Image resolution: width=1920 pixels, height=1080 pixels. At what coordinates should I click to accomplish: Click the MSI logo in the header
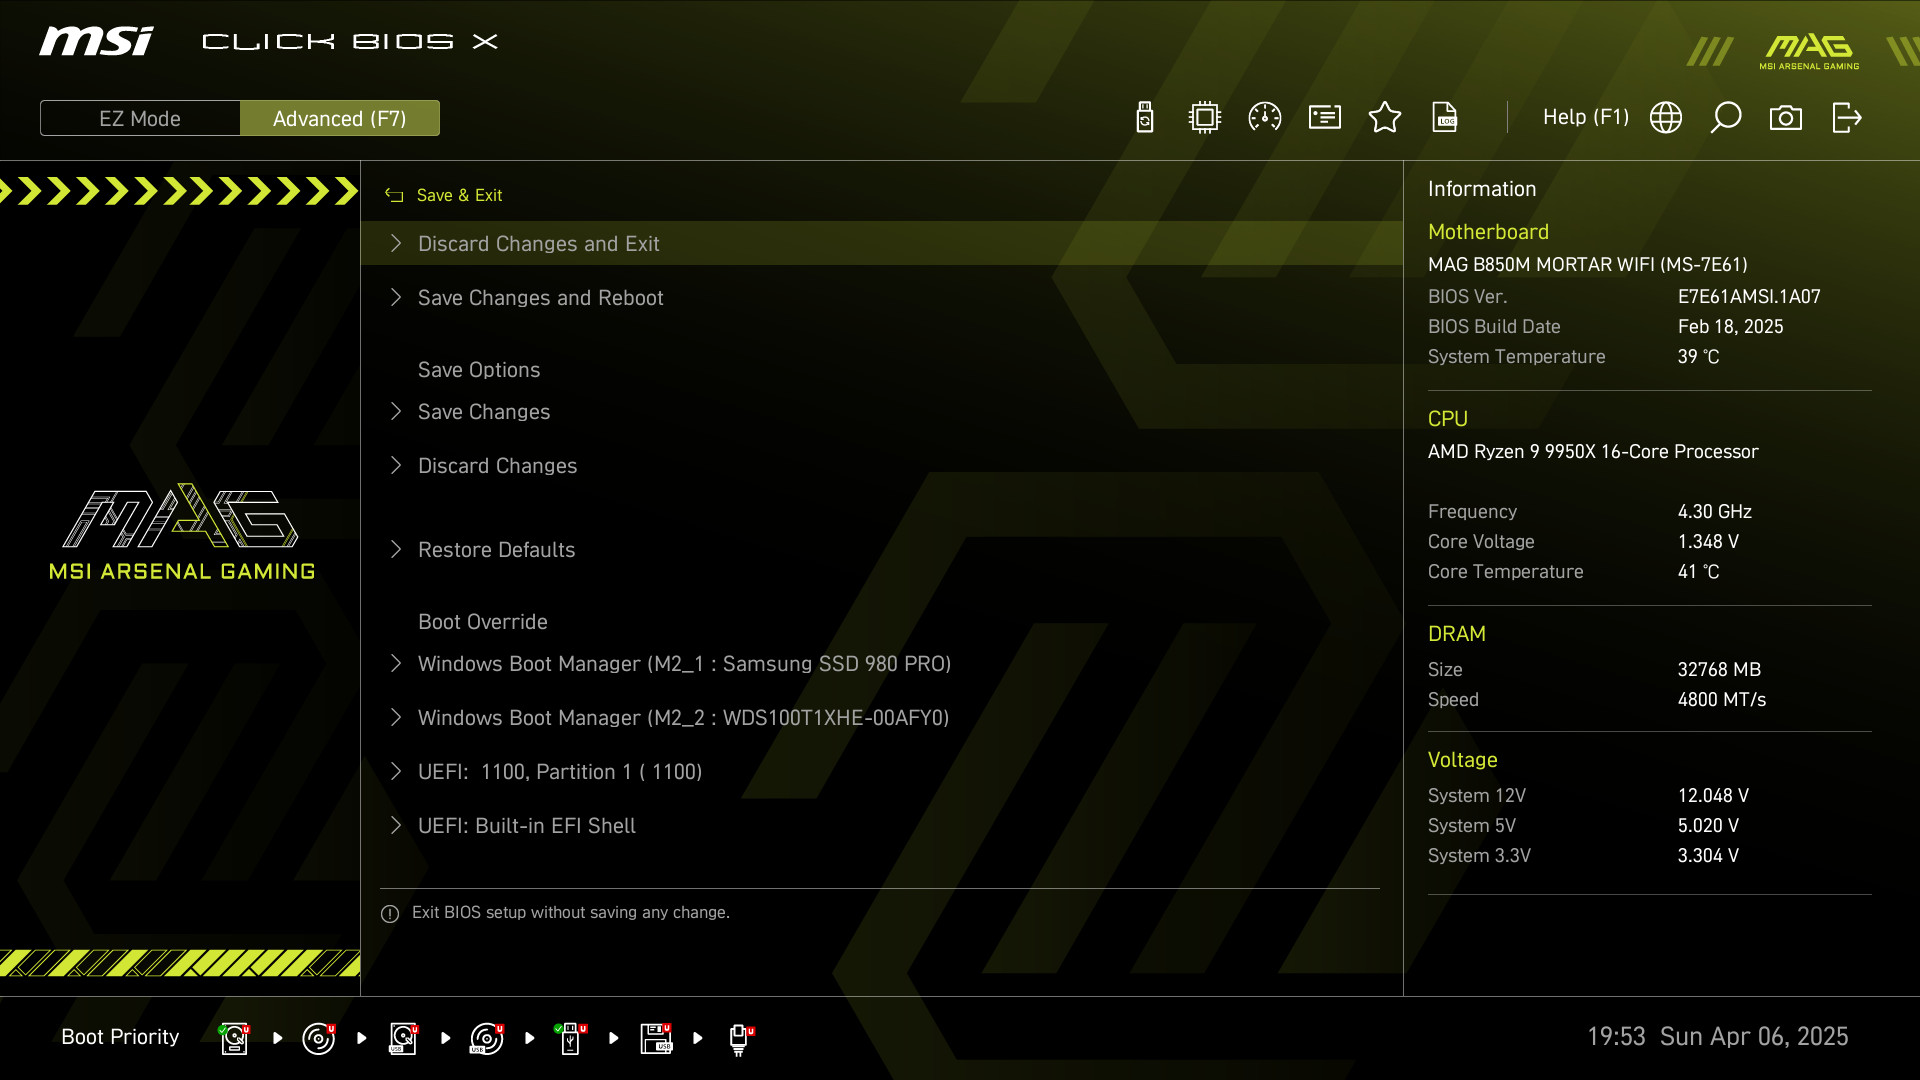pos(96,41)
